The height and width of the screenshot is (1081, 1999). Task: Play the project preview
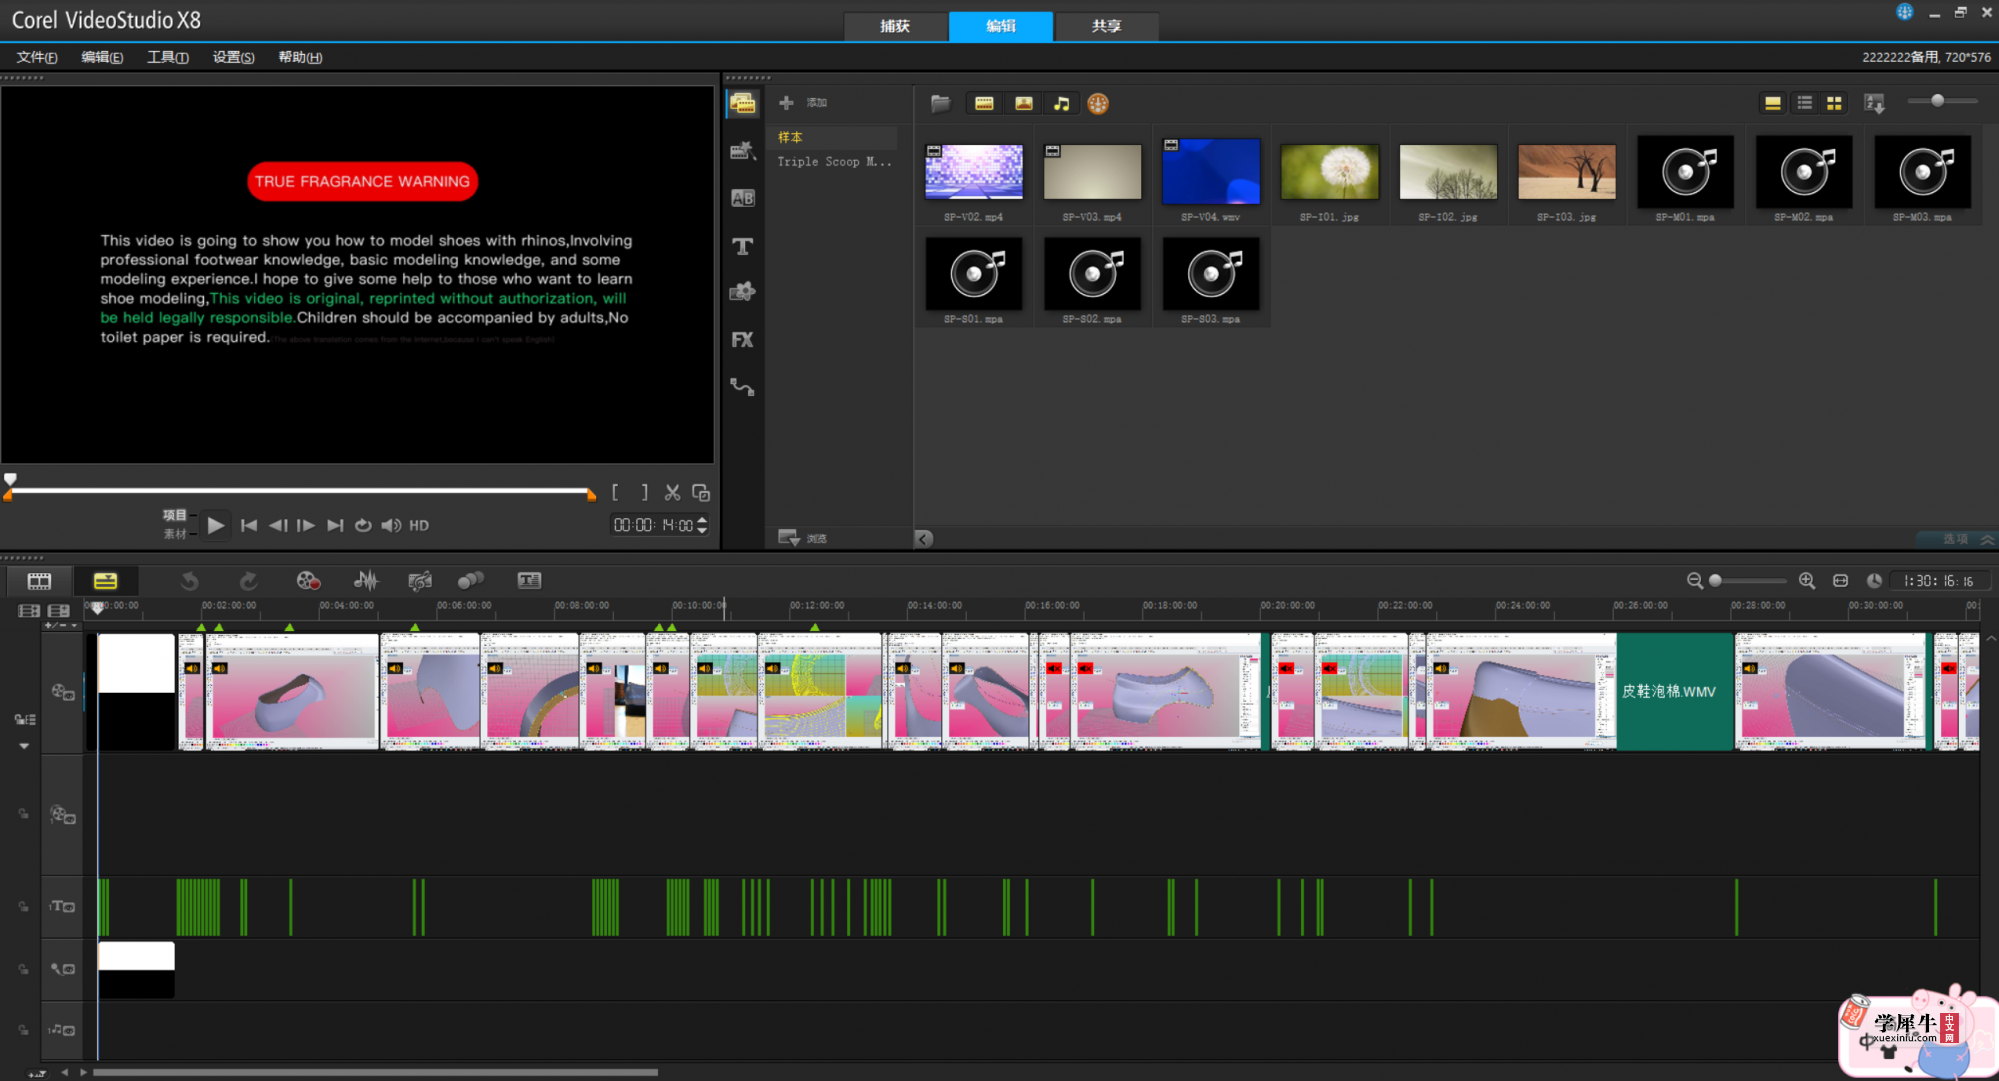(x=215, y=526)
